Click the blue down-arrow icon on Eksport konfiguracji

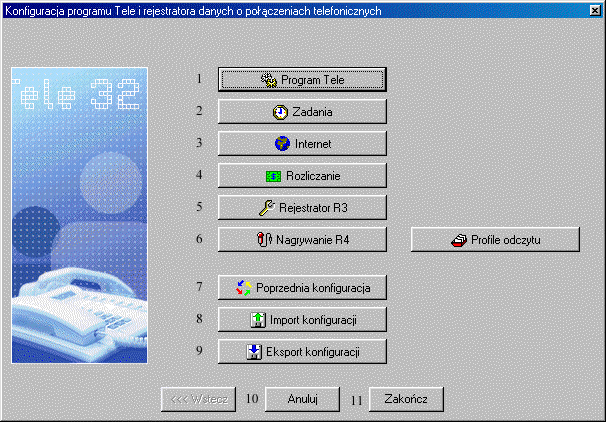253,352
